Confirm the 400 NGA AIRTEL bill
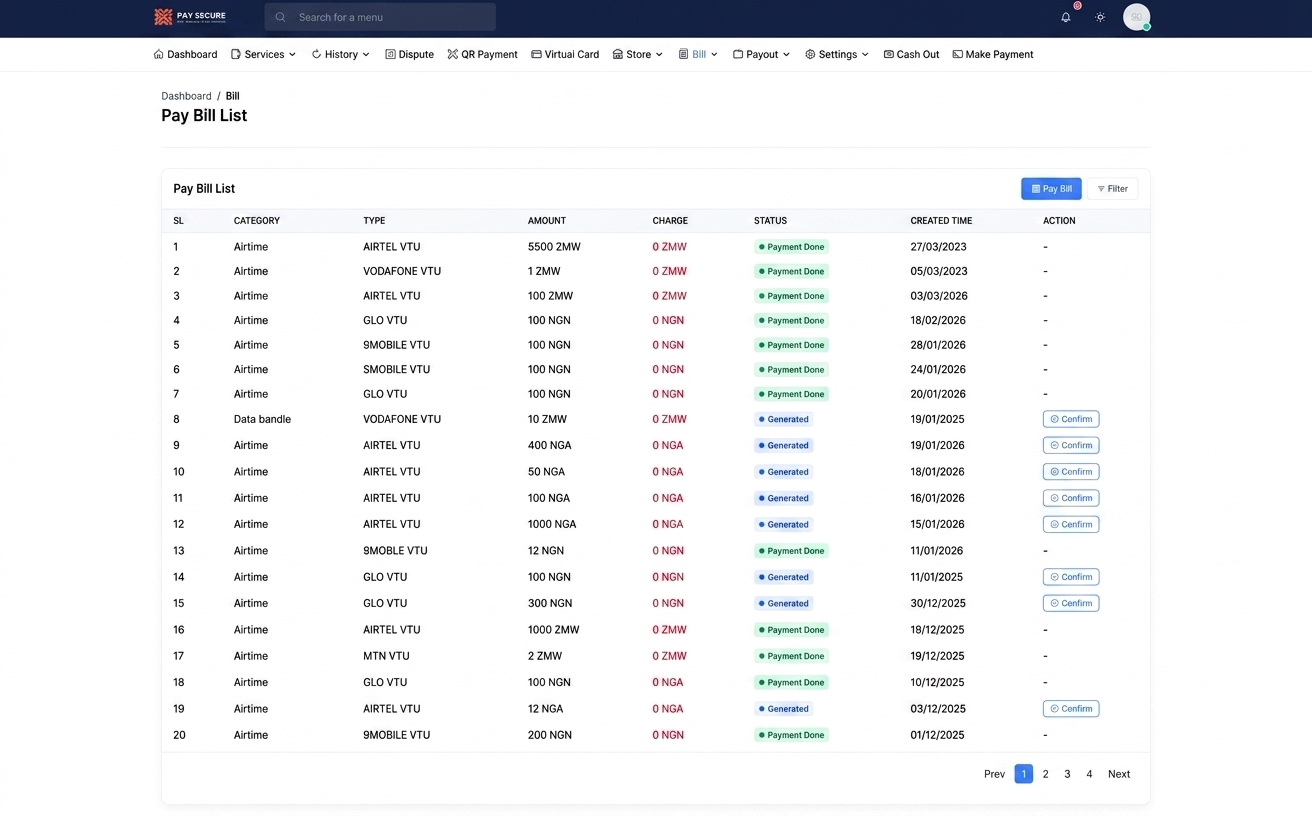1312x816 pixels. [1071, 445]
